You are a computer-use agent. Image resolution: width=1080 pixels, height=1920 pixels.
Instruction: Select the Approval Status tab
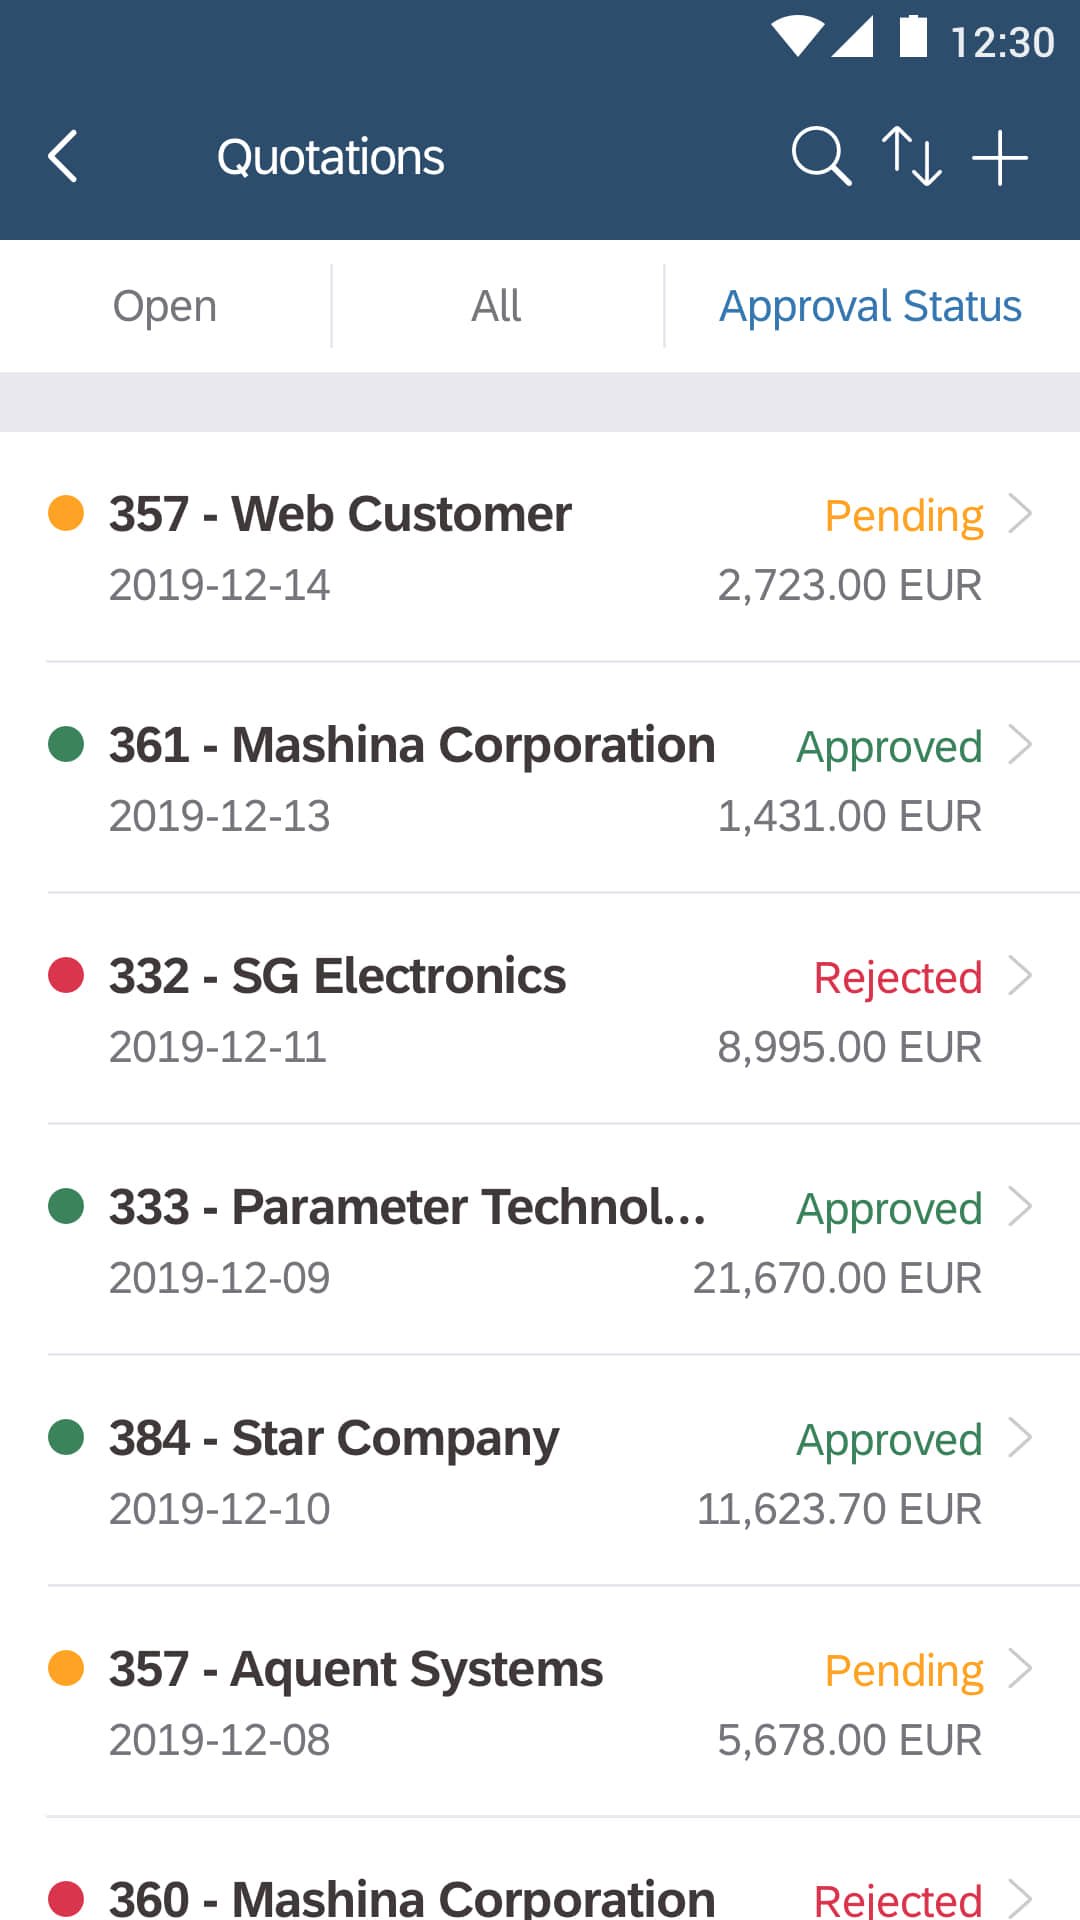(871, 306)
